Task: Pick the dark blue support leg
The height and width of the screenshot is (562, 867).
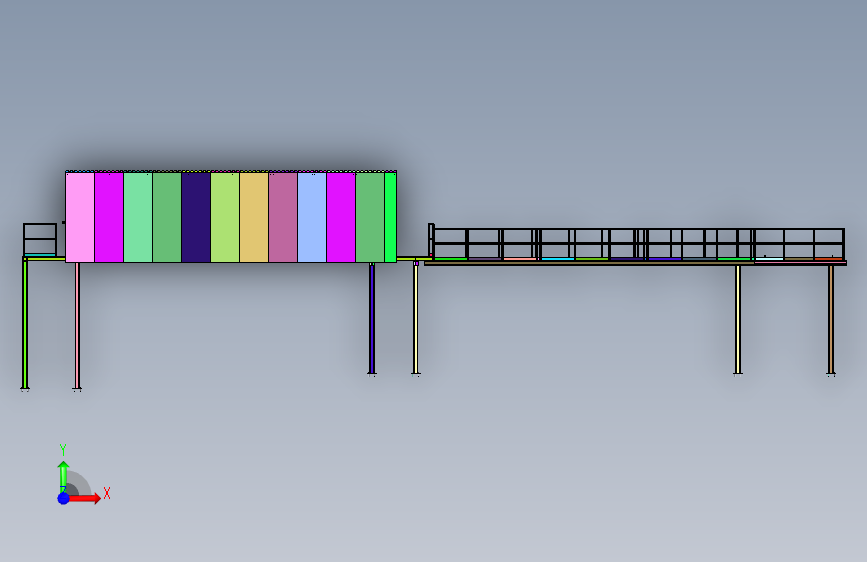Action: coord(372,319)
